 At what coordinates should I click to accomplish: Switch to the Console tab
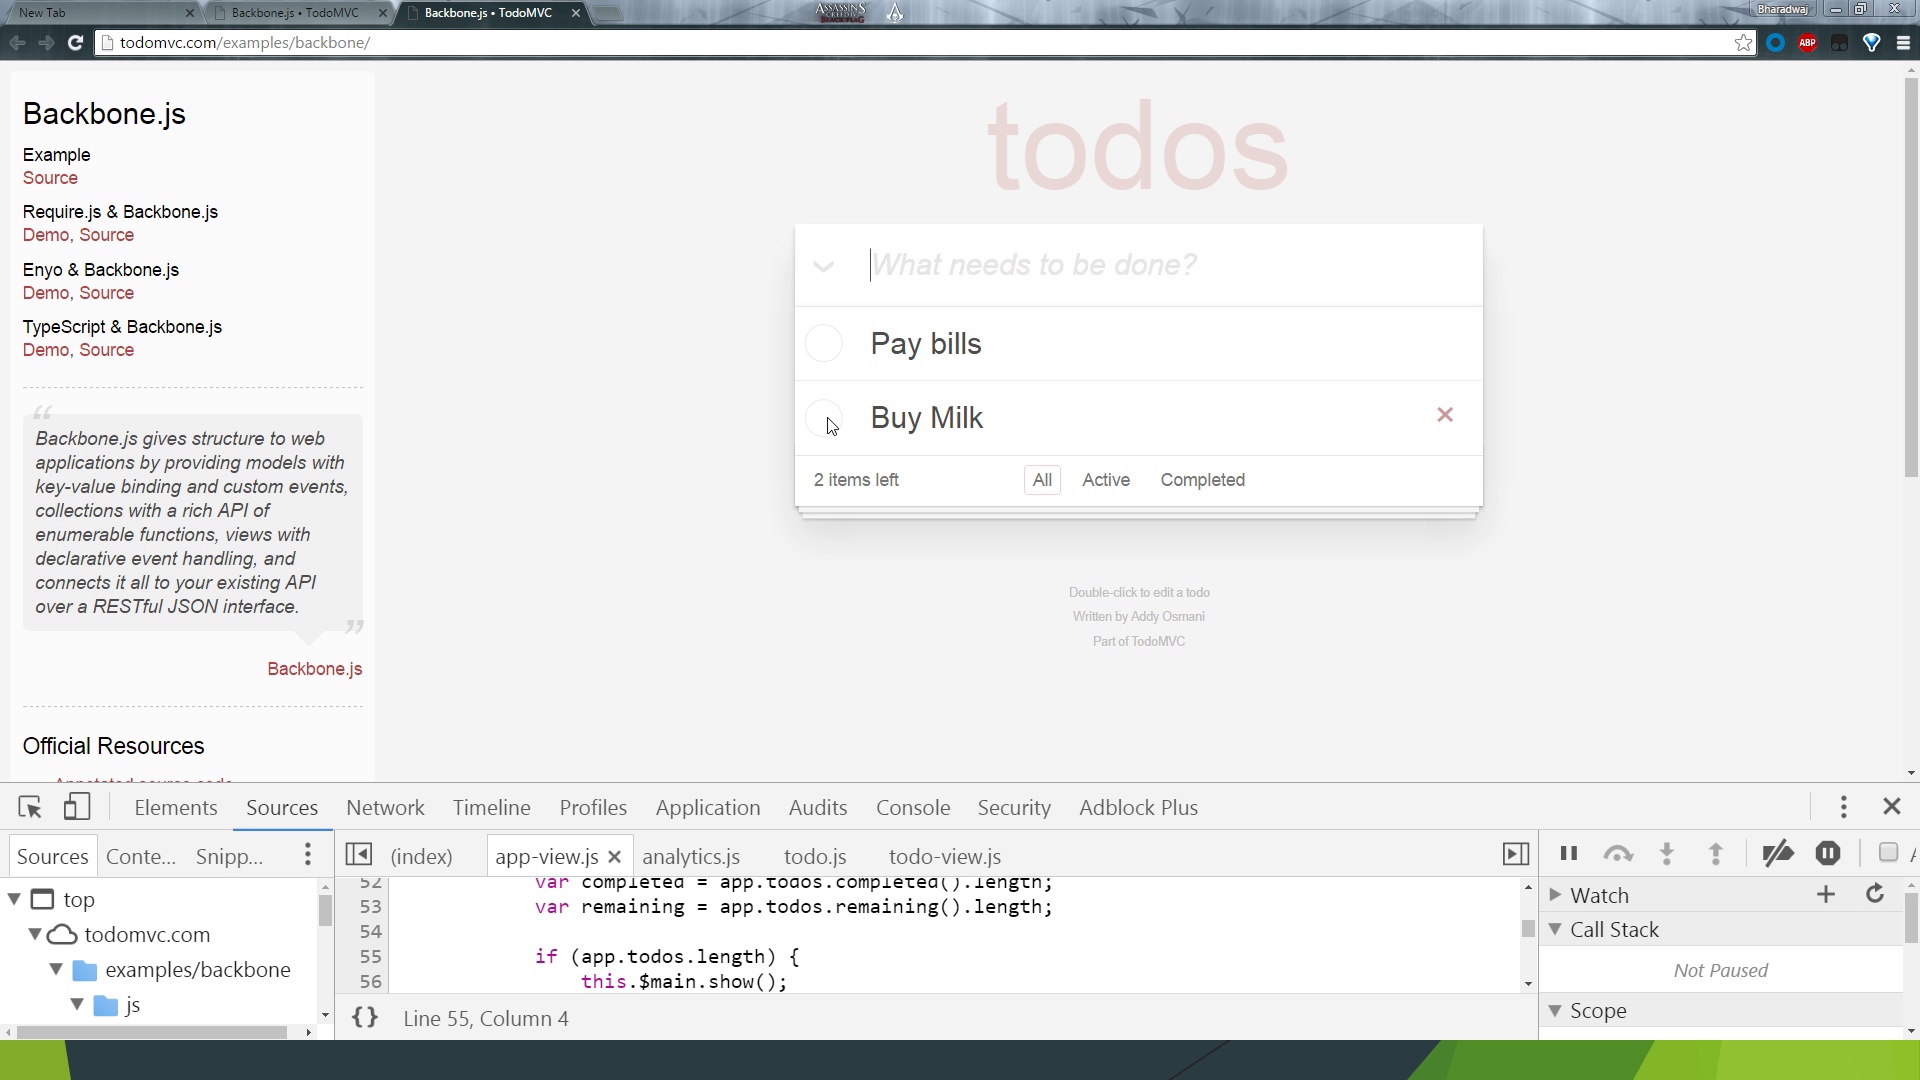[x=913, y=807]
